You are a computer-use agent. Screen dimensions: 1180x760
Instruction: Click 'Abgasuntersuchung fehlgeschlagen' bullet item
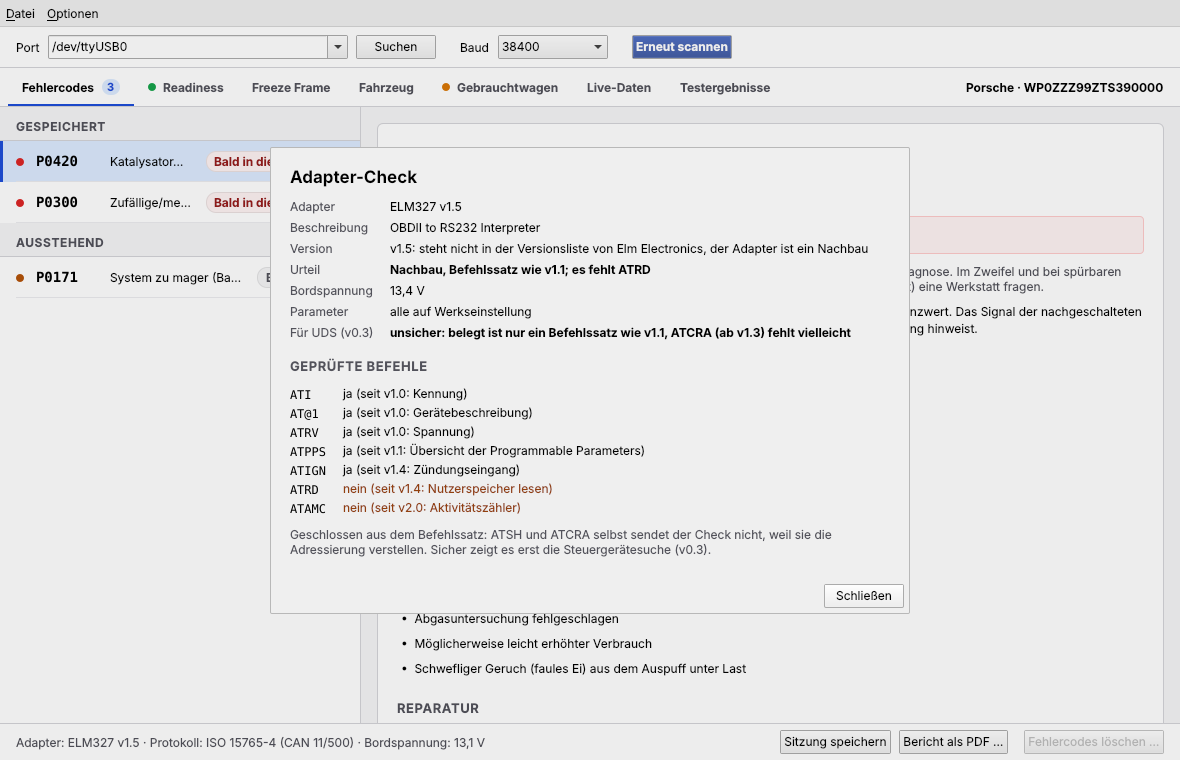click(x=516, y=619)
